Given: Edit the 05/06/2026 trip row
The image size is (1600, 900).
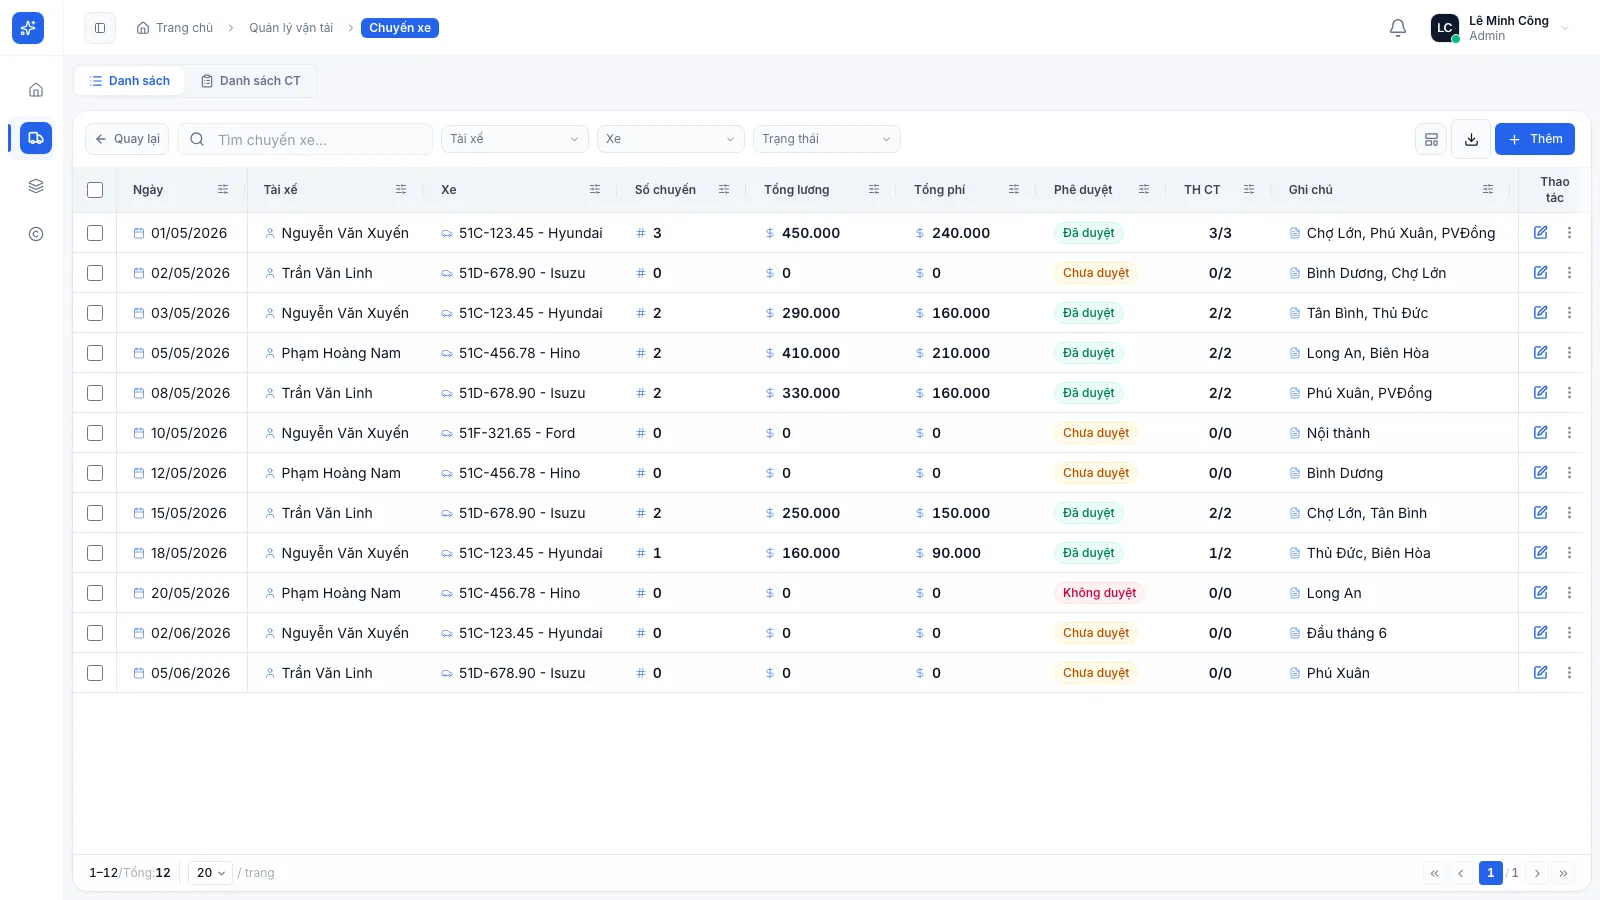Looking at the screenshot, I should 1541,673.
